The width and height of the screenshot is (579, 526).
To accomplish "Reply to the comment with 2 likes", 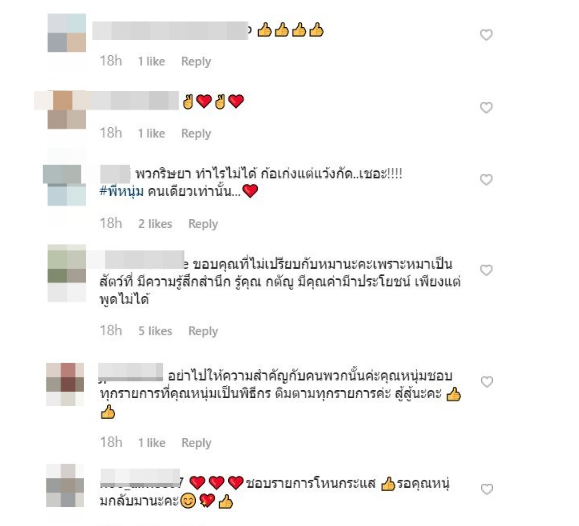I will coord(203,224).
